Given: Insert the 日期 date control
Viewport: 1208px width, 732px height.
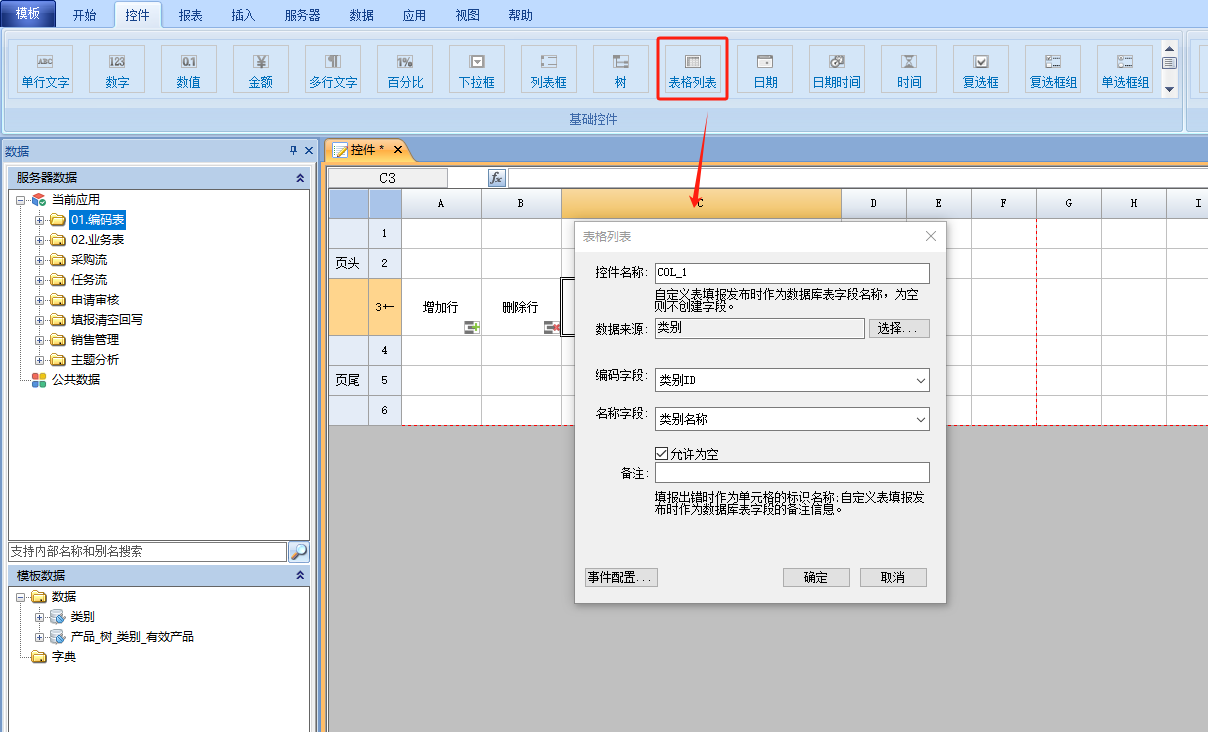Looking at the screenshot, I should coord(765,70).
